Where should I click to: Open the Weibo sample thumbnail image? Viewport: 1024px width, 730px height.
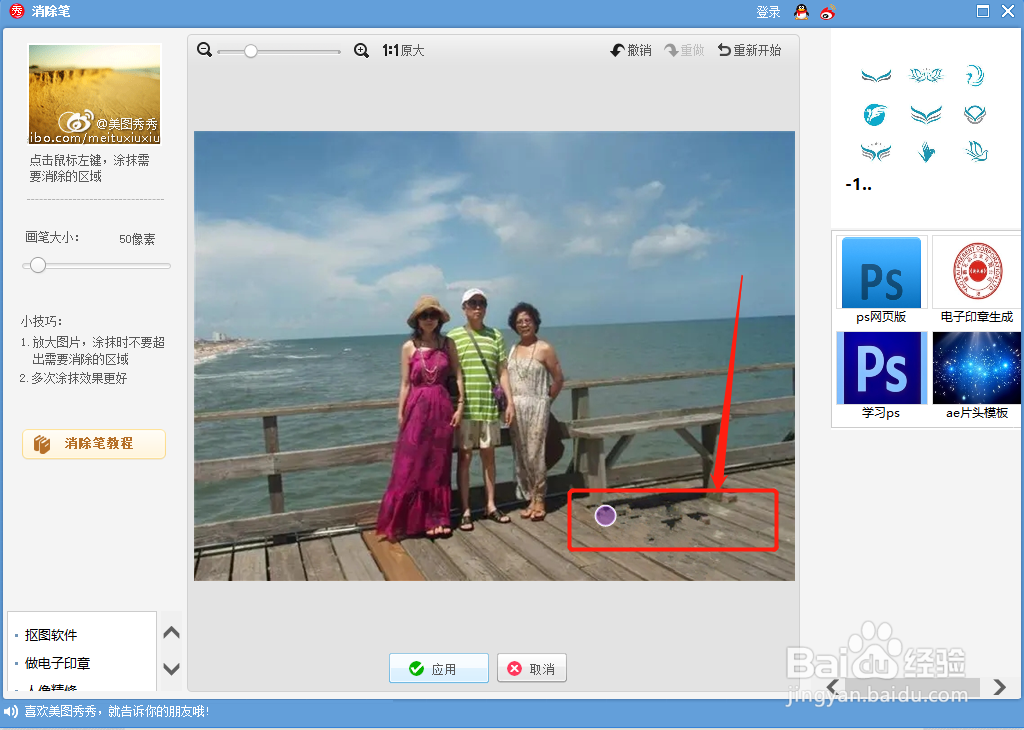point(95,94)
